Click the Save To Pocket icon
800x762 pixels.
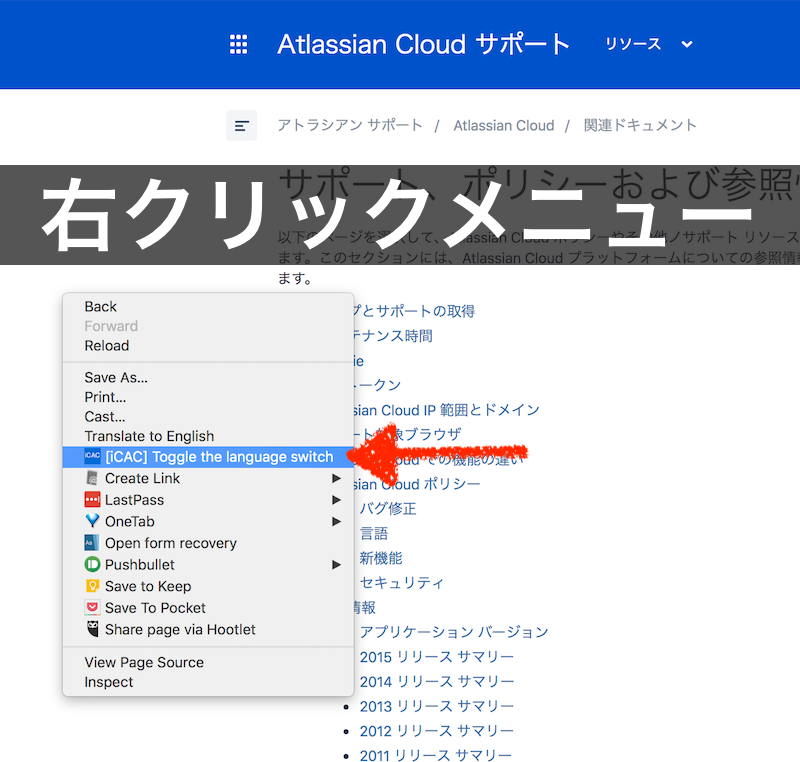pyautogui.click(x=92, y=607)
